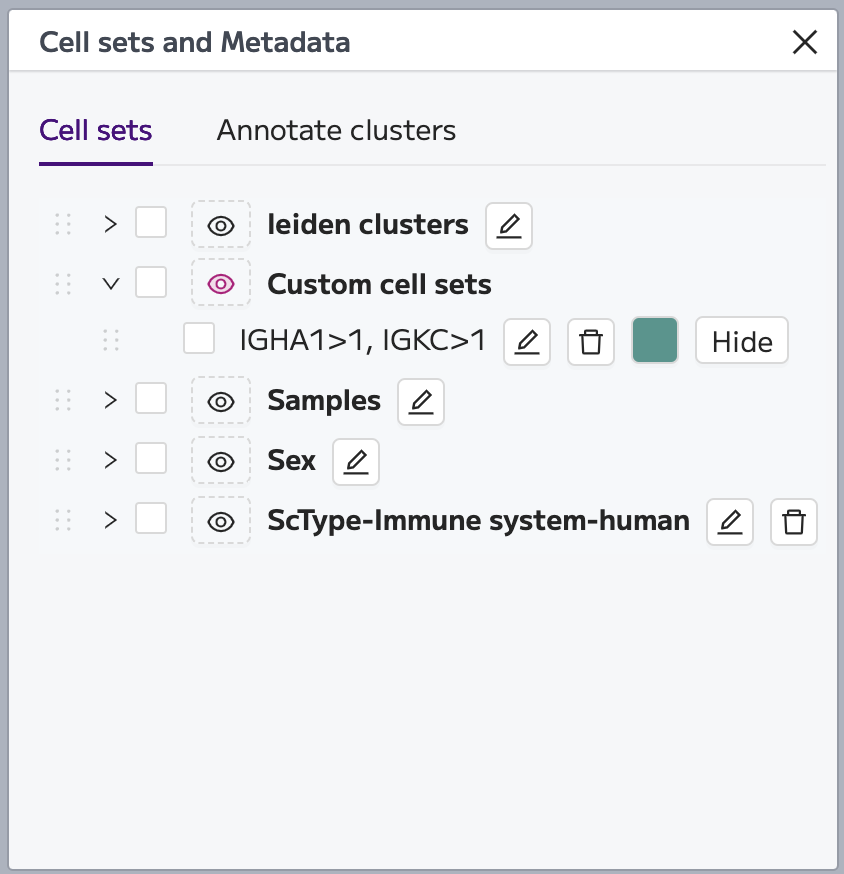Check the Samples category checkbox
Viewport: 844px width, 874px height.
coord(151,398)
